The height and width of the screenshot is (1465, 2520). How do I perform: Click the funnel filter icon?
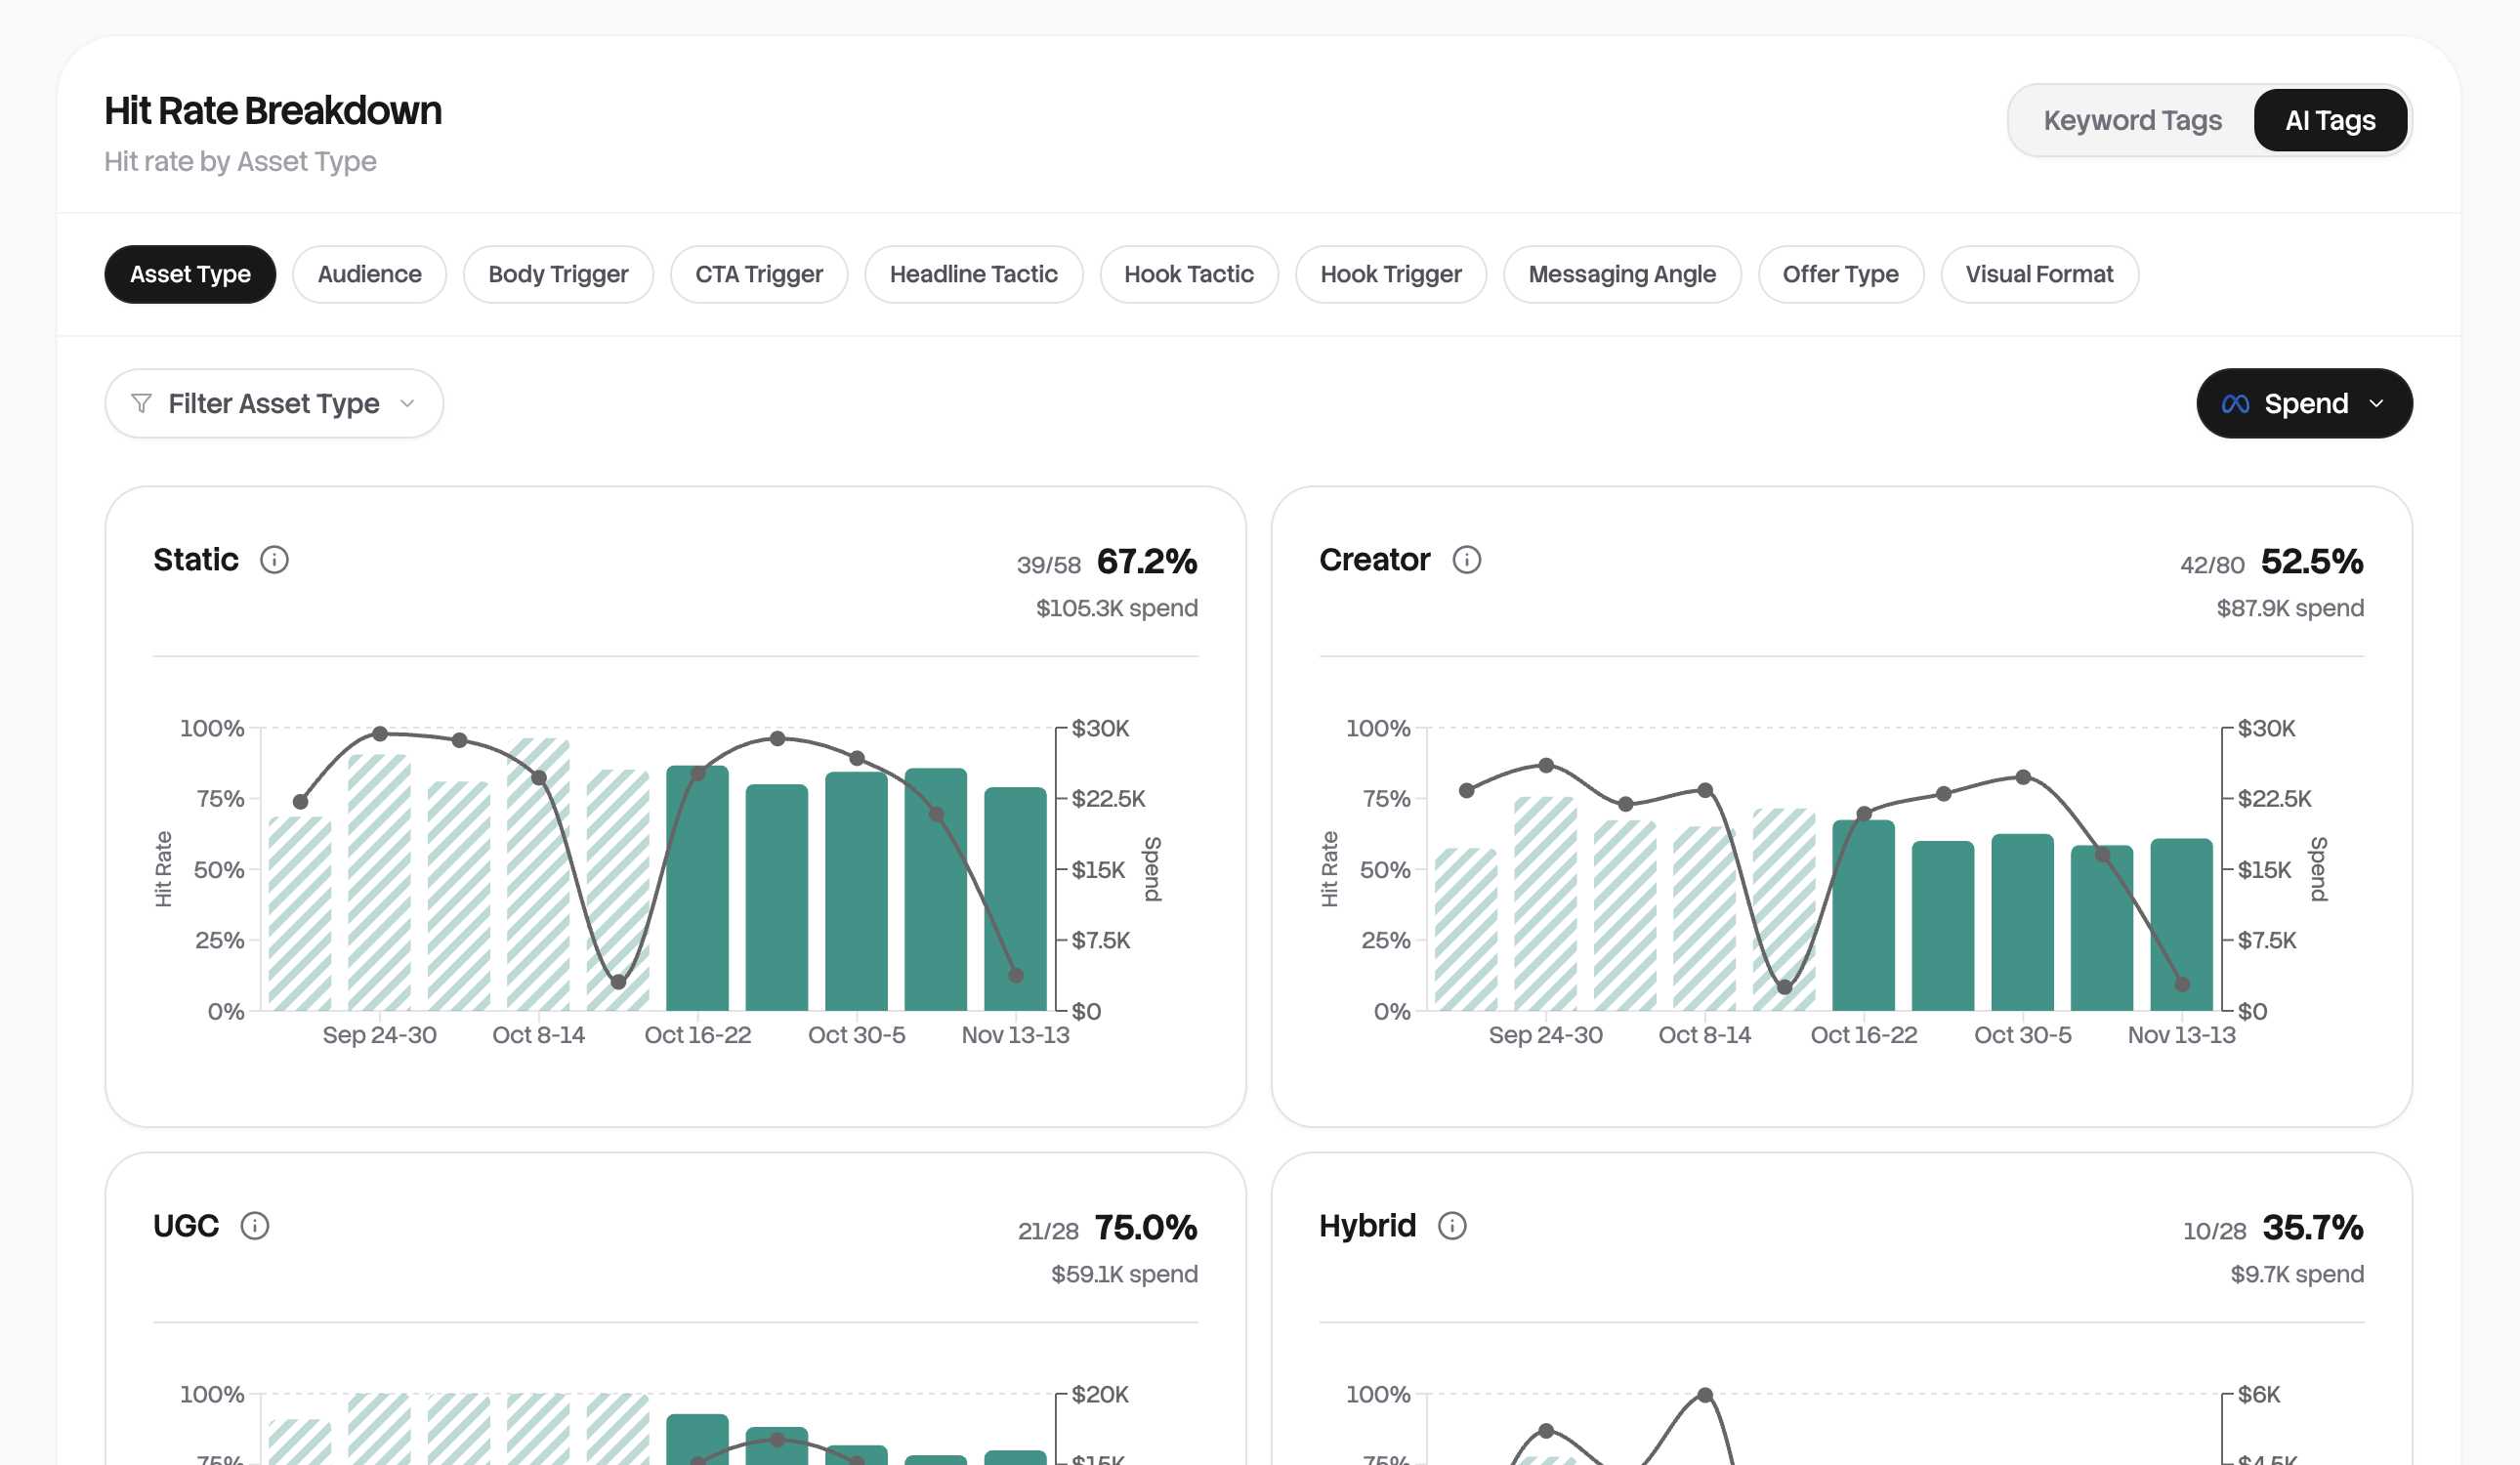click(142, 403)
